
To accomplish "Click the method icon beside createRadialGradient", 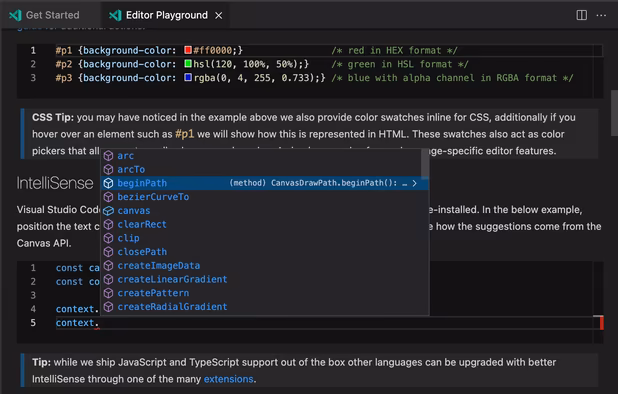I will point(108,307).
